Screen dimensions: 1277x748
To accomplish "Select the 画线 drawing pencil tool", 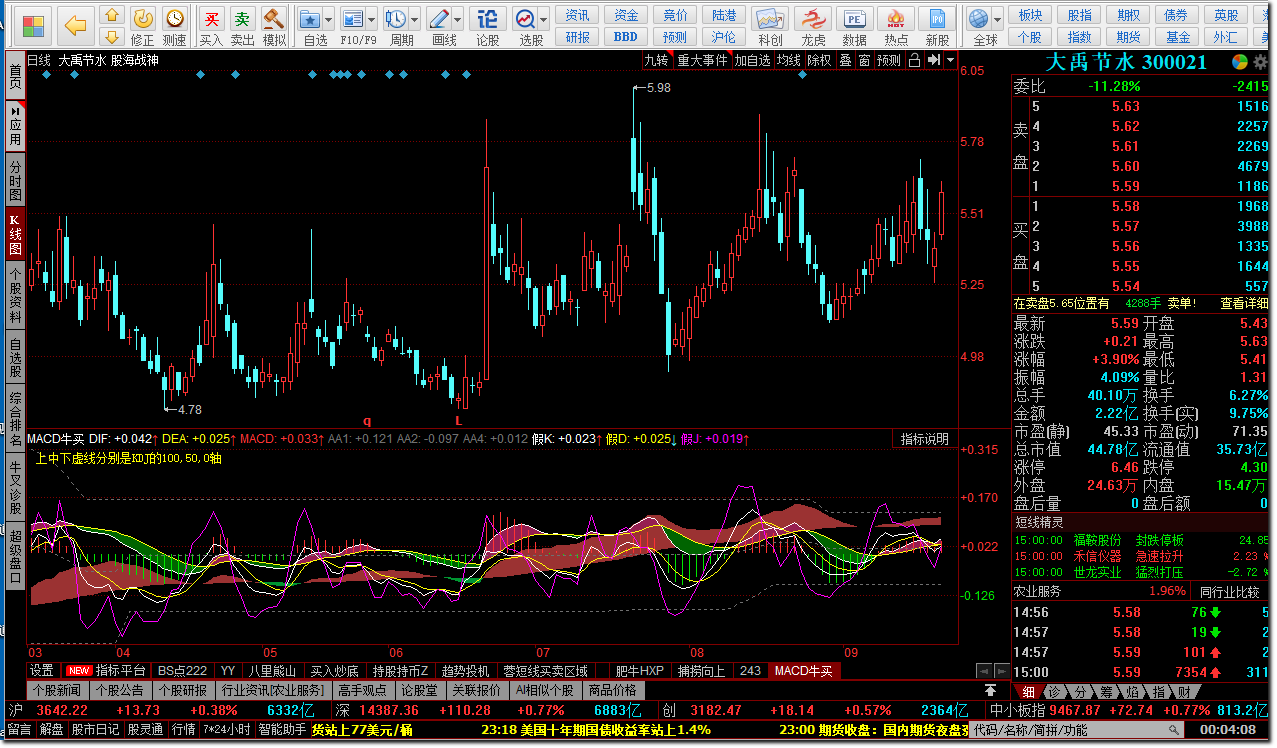I will [439, 18].
